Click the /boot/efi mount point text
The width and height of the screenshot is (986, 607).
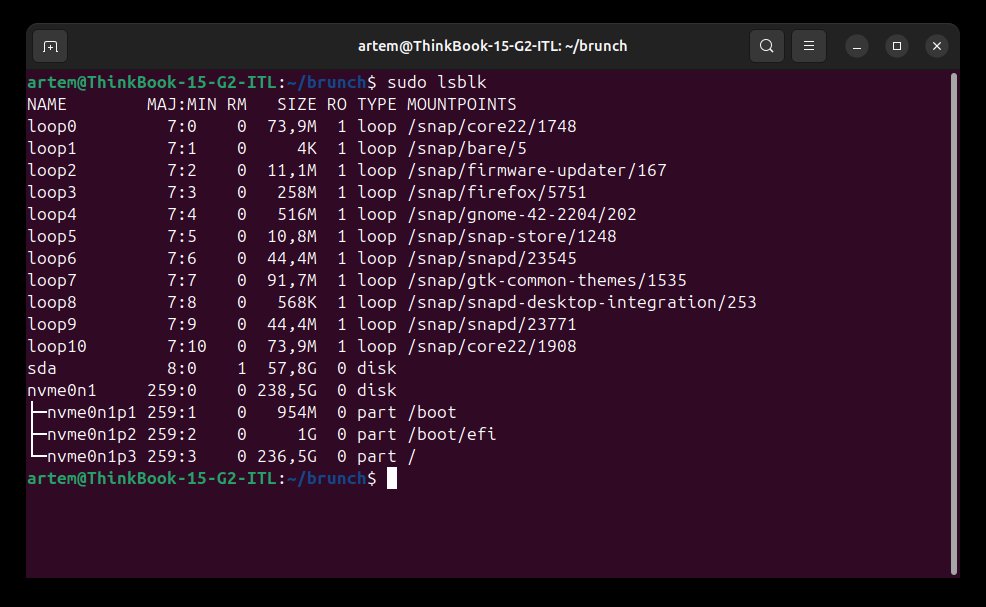[x=451, y=434]
